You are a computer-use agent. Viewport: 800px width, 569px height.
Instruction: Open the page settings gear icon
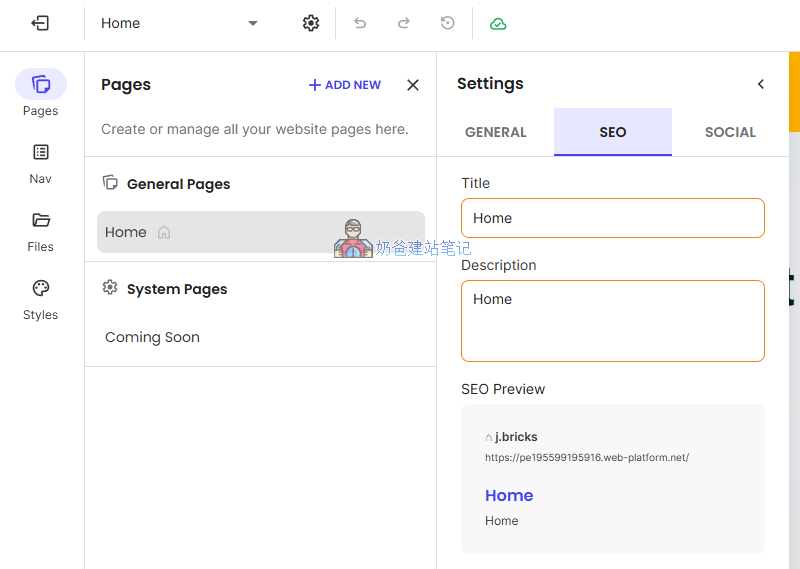point(311,23)
